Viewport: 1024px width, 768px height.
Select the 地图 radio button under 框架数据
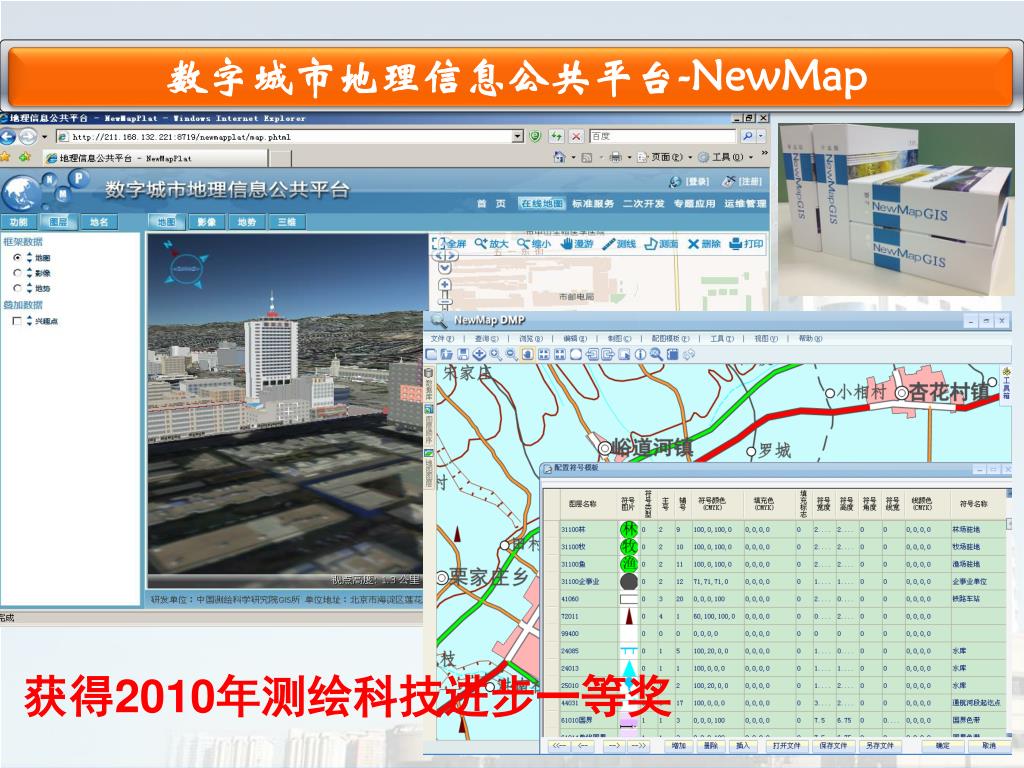18,257
